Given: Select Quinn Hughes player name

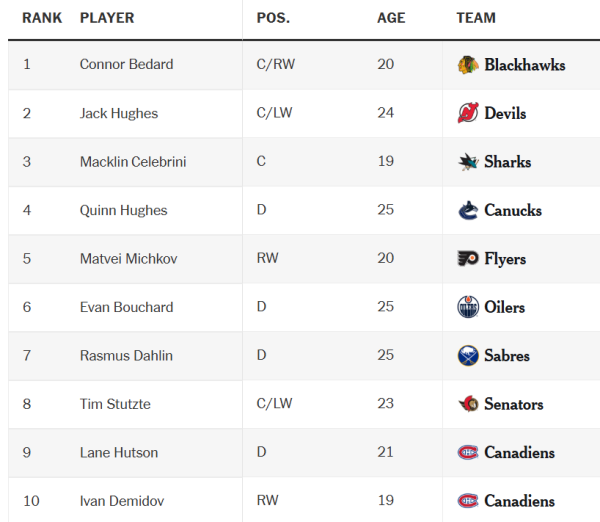Looking at the screenshot, I should (123, 210).
